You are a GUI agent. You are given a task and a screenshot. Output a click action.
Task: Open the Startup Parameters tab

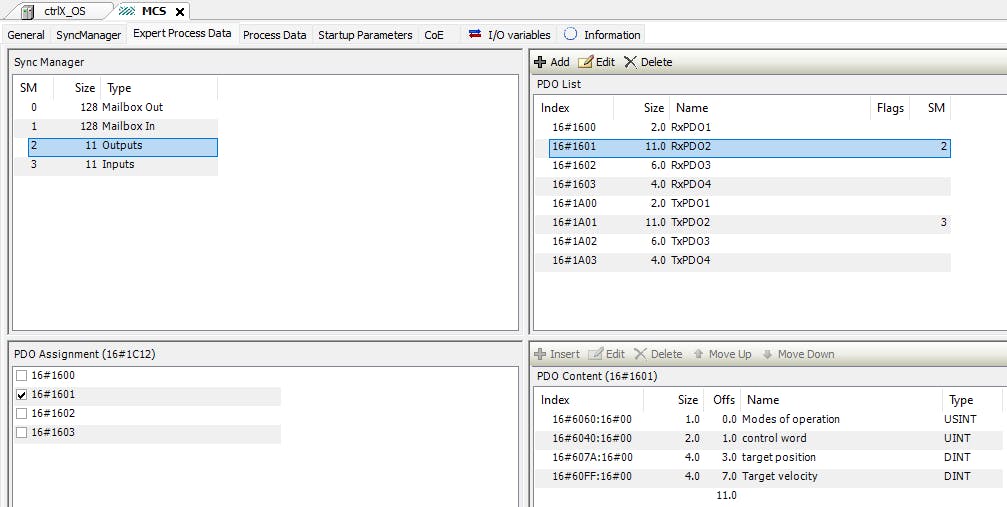(x=365, y=35)
